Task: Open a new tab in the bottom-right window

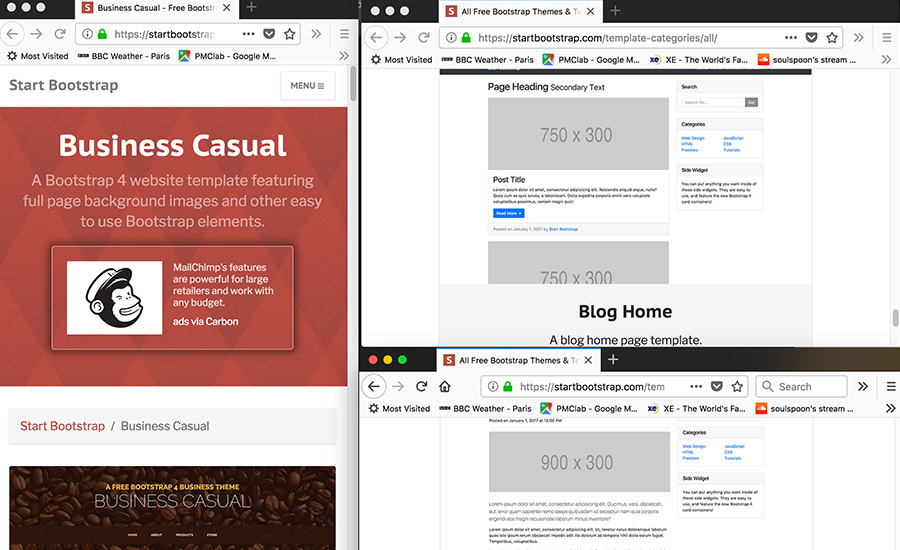Action: coord(613,359)
